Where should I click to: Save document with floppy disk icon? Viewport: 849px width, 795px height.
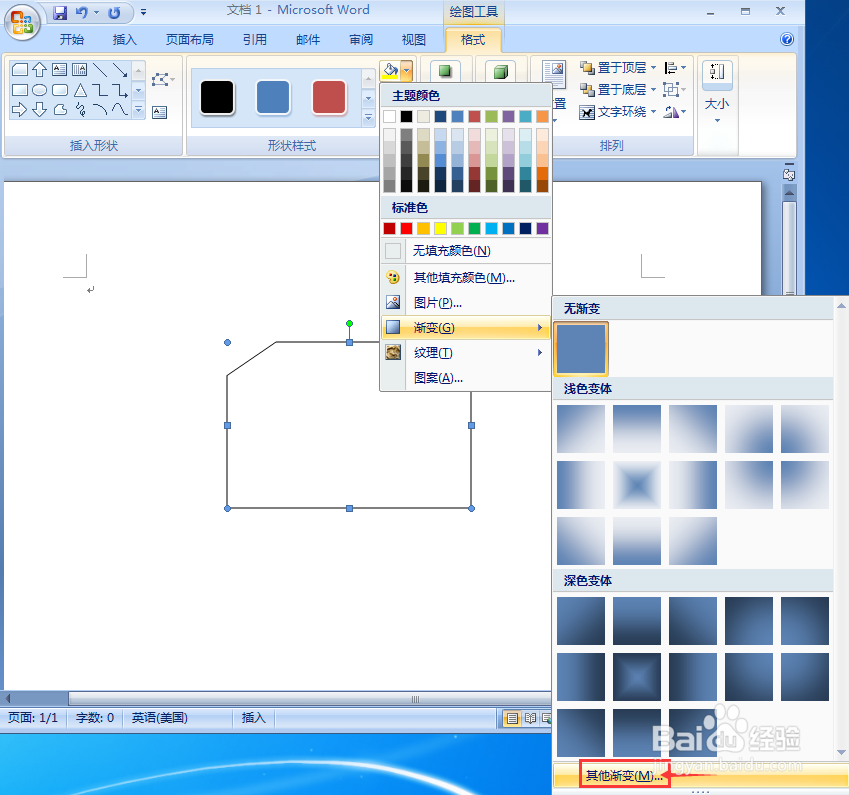click(x=60, y=12)
